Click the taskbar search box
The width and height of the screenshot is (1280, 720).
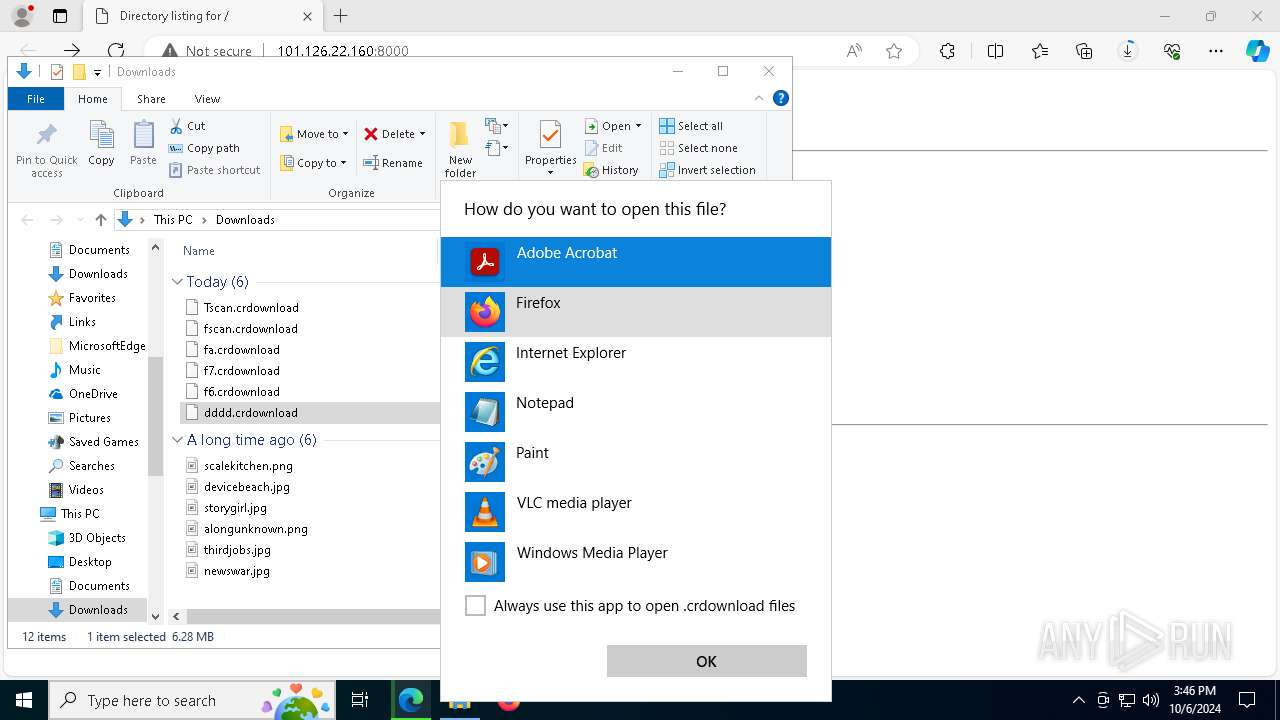pos(194,700)
